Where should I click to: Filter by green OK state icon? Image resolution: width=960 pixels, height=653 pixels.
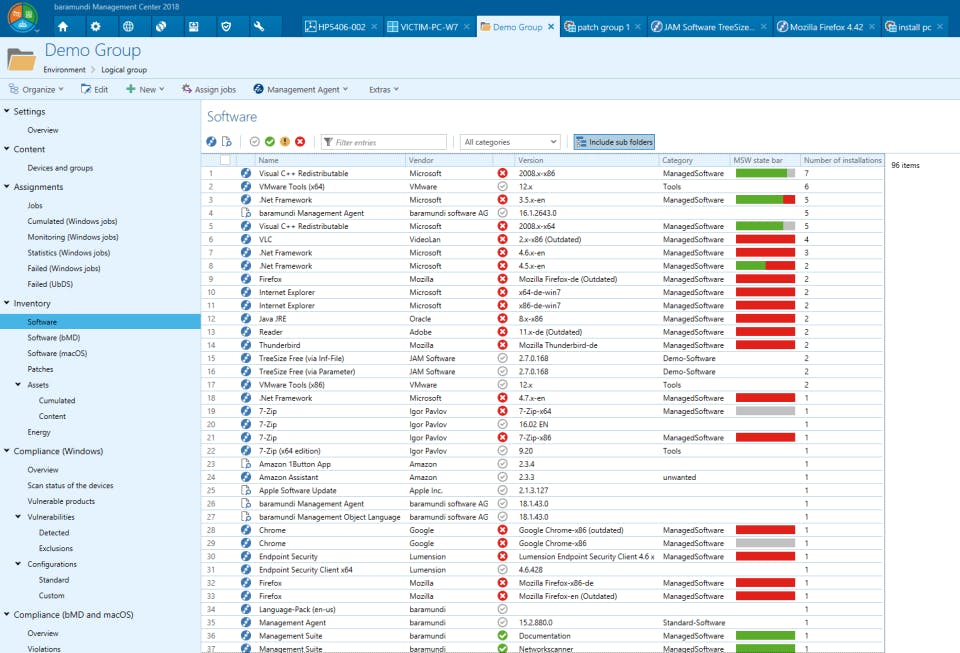[270, 142]
